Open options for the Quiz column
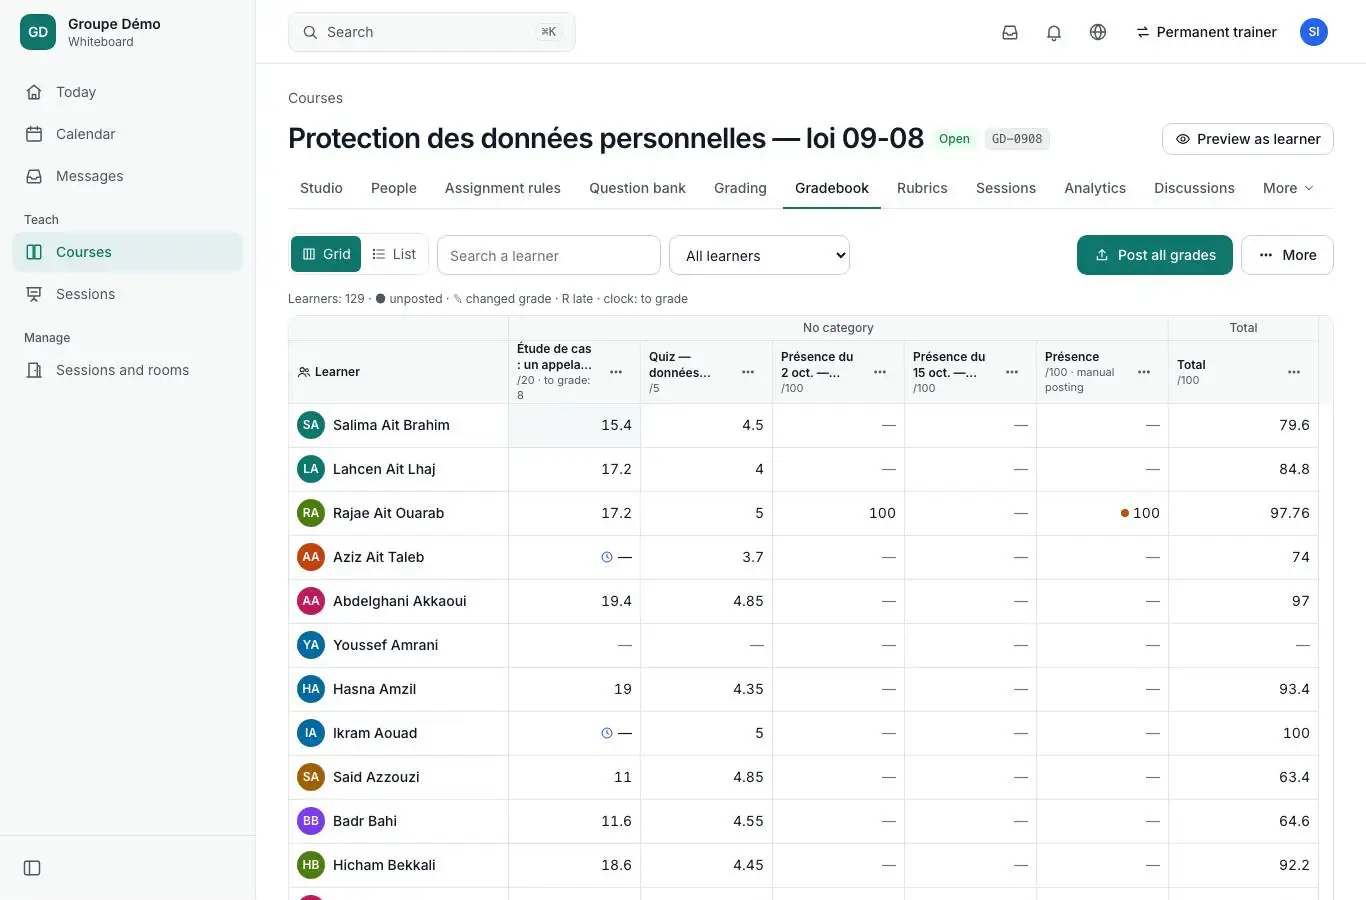This screenshot has height=900, width=1366. (x=748, y=372)
